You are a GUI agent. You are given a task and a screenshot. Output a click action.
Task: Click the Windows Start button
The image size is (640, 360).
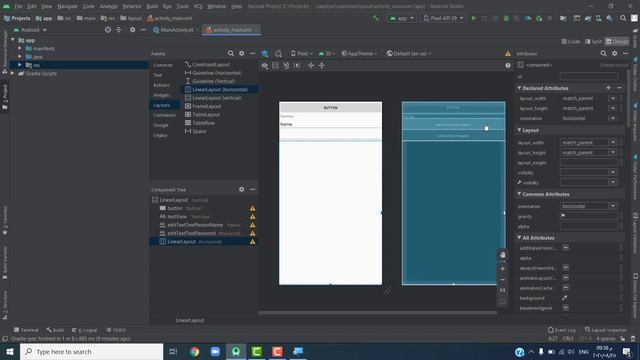10,351
